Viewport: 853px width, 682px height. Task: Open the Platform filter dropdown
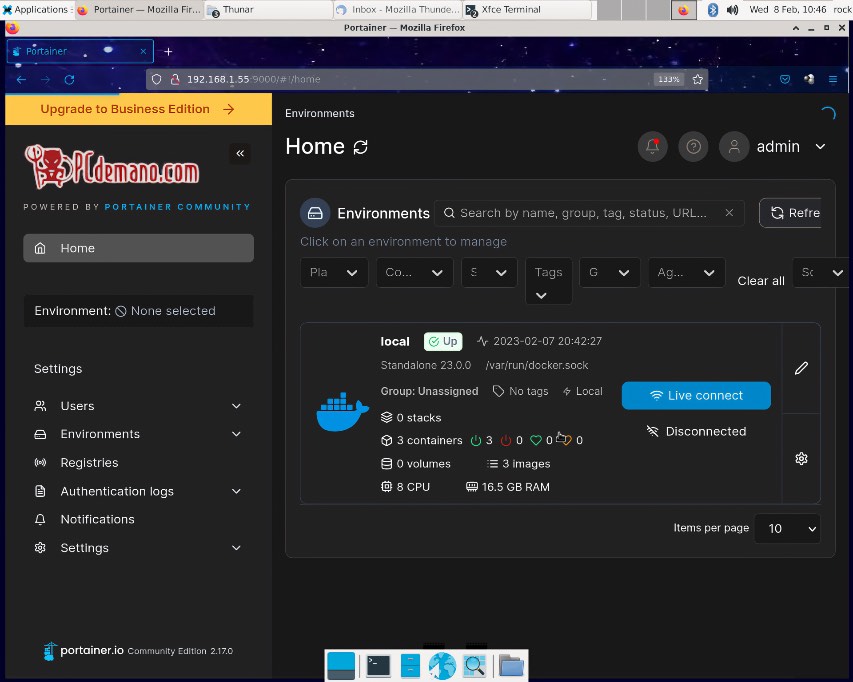tap(334, 272)
